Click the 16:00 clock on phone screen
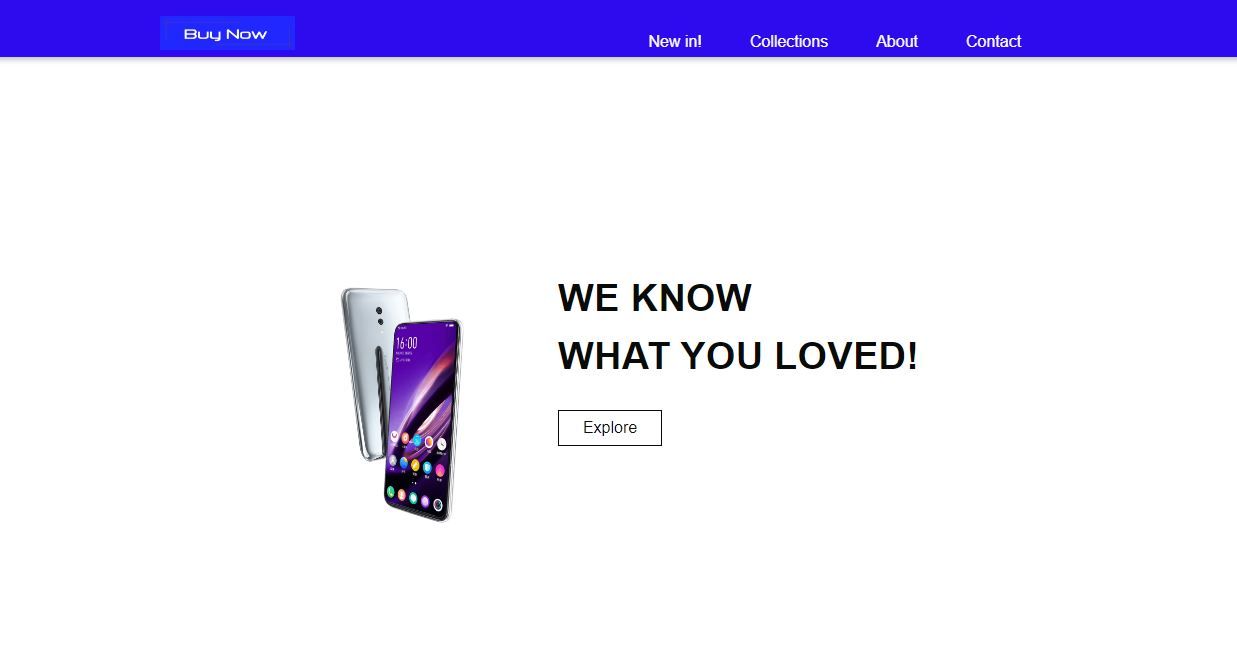1237x654 pixels. click(407, 343)
